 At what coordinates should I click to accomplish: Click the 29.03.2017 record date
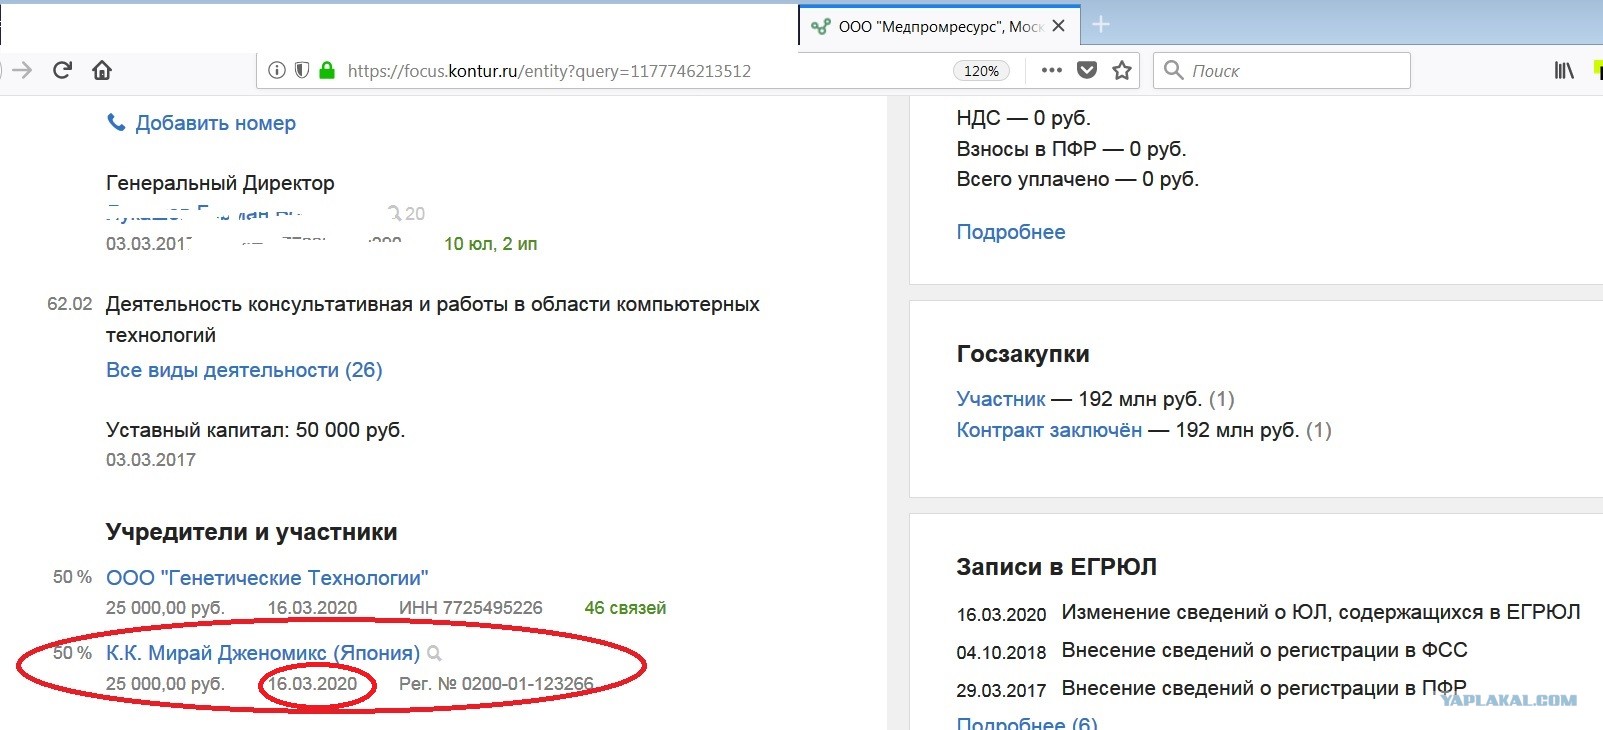(1001, 690)
